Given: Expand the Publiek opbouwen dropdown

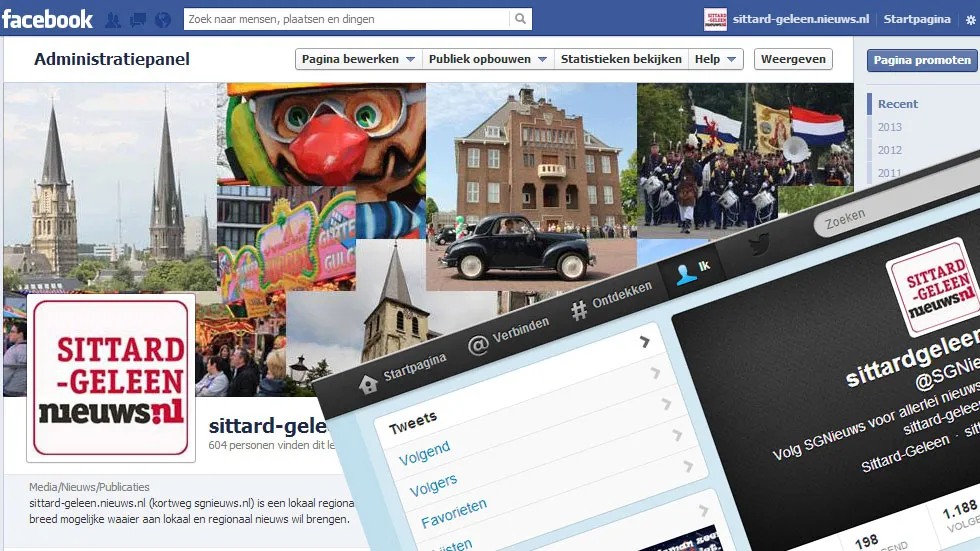Looking at the screenshot, I should (x=488, y=59).
